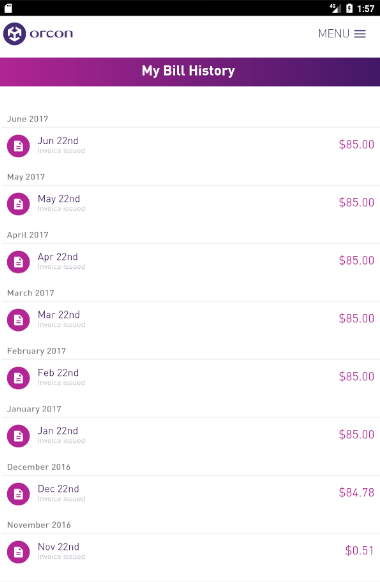Tap the May 22nd date text
Screen dimensions: 380x582
point(59,199)
